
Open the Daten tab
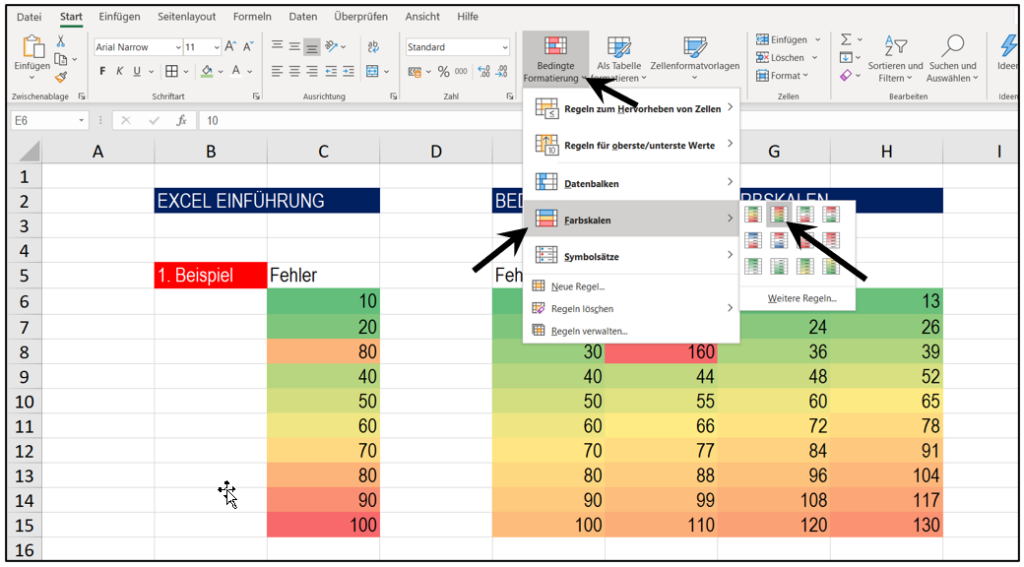pyautogui.click(x=302, y=17)
